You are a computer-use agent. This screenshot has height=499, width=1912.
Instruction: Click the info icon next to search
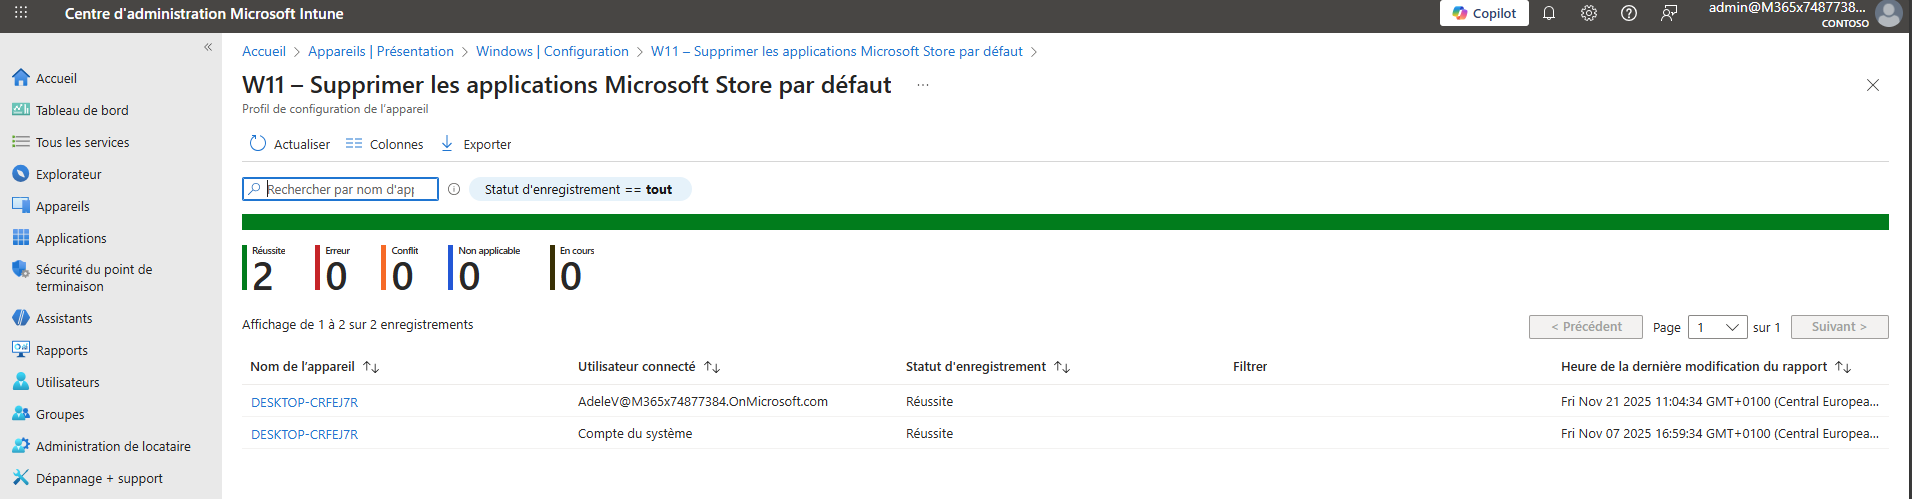click(454, 189)
